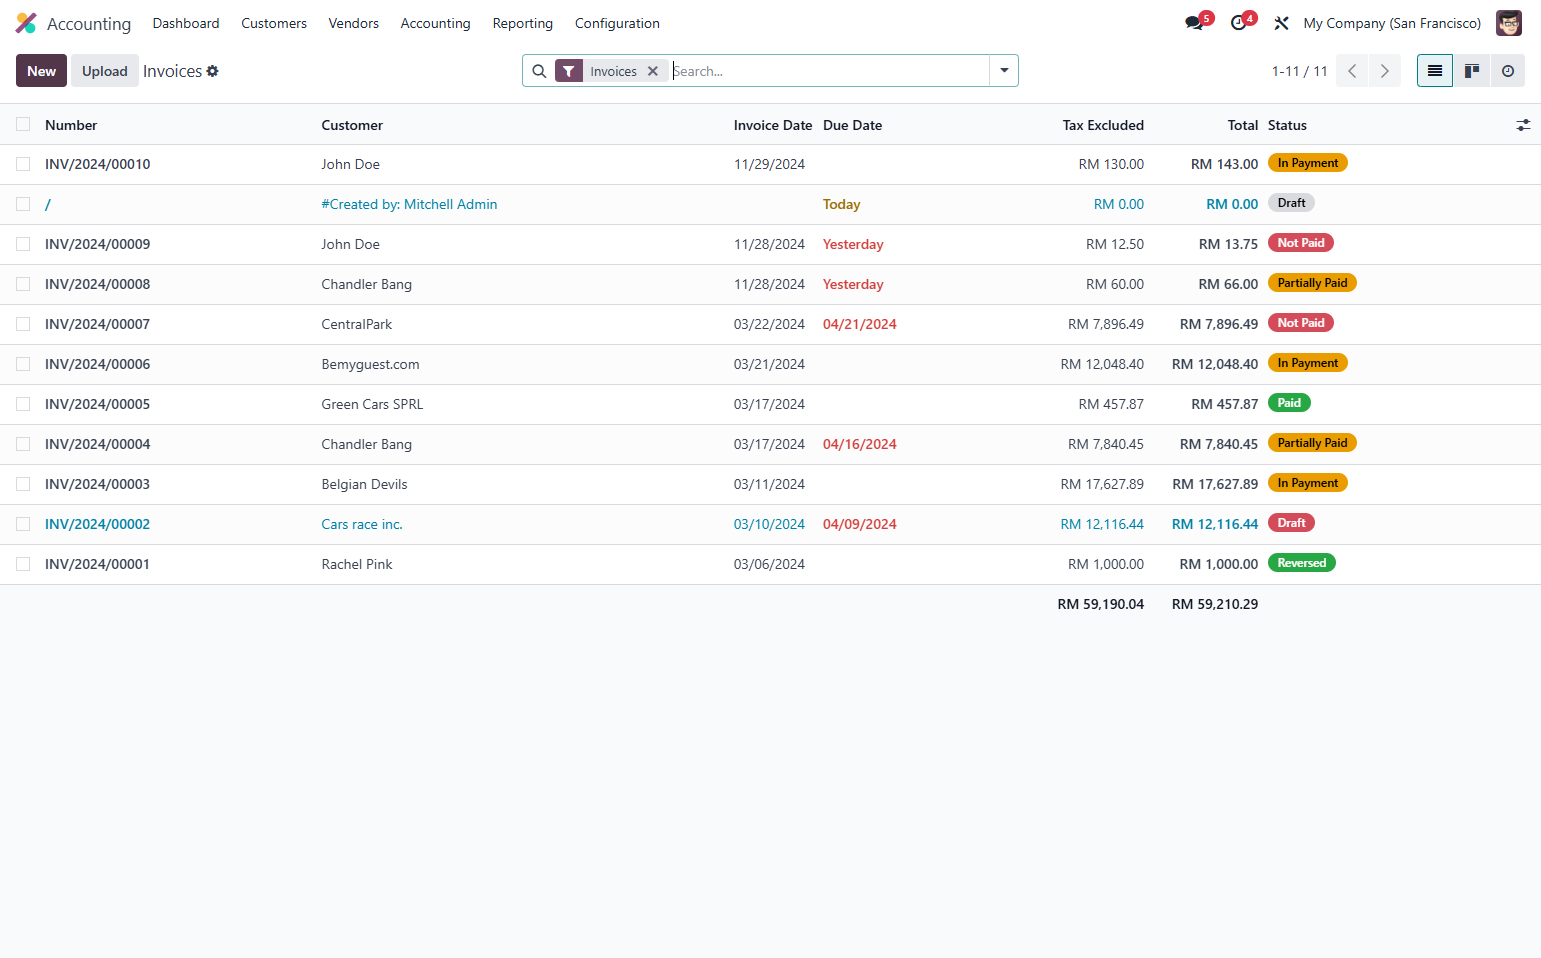Open the Customers menu
This screenshot has height=958, width=1541.
274,23
